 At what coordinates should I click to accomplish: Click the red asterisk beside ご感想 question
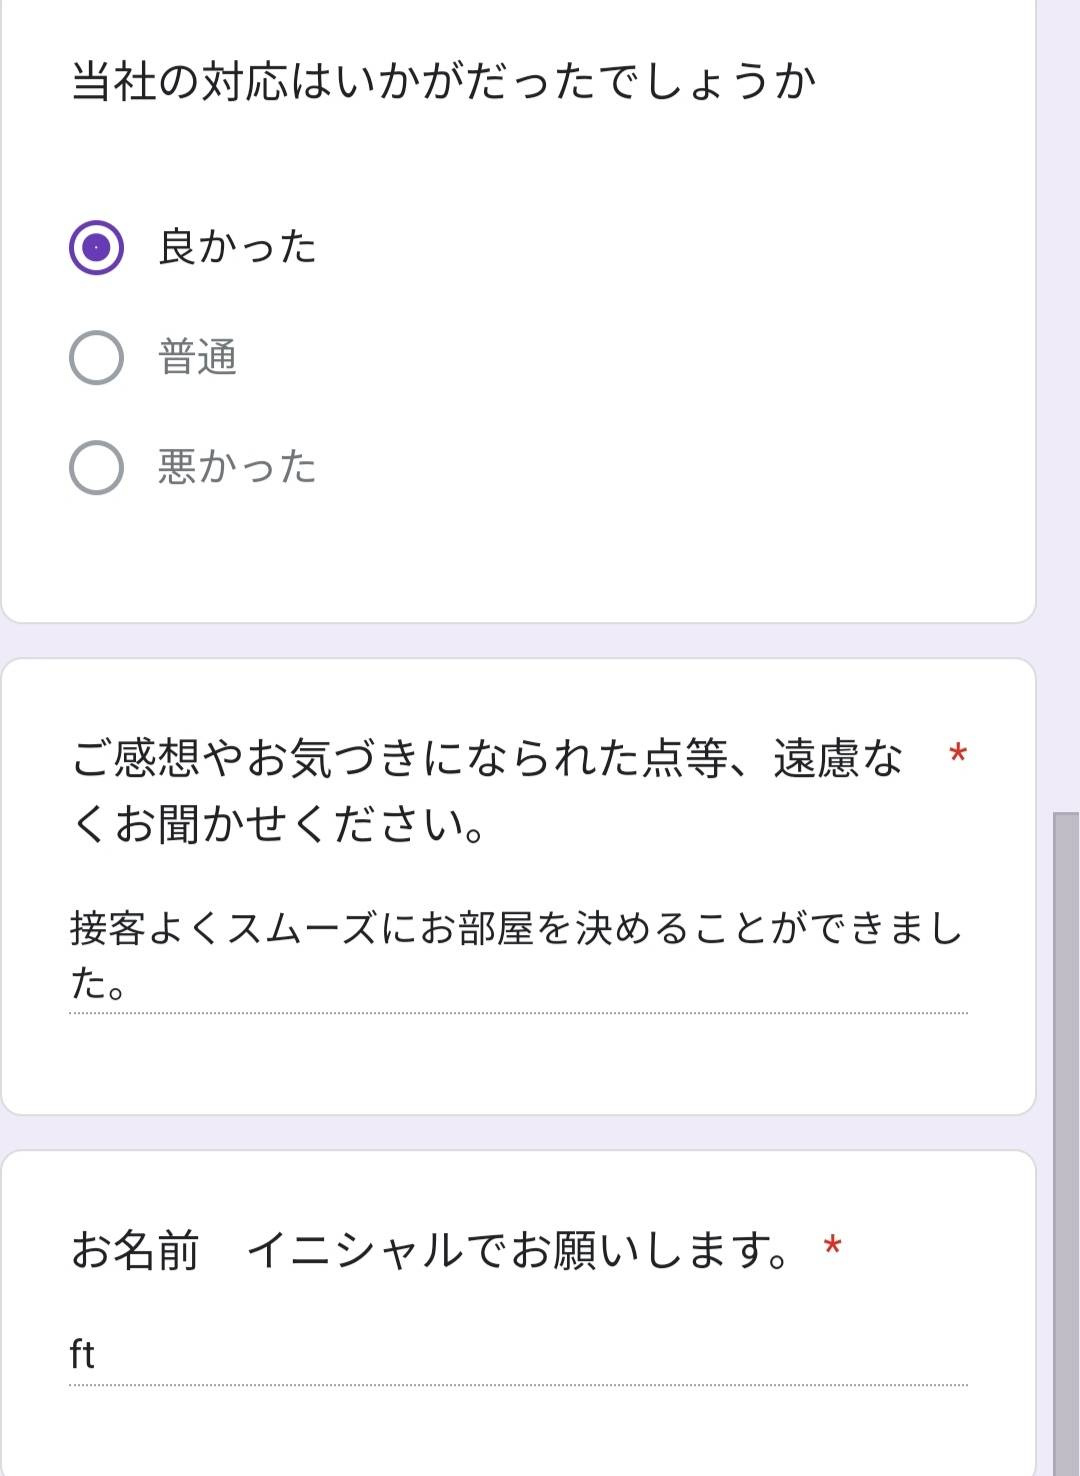[x=957, y=754]
